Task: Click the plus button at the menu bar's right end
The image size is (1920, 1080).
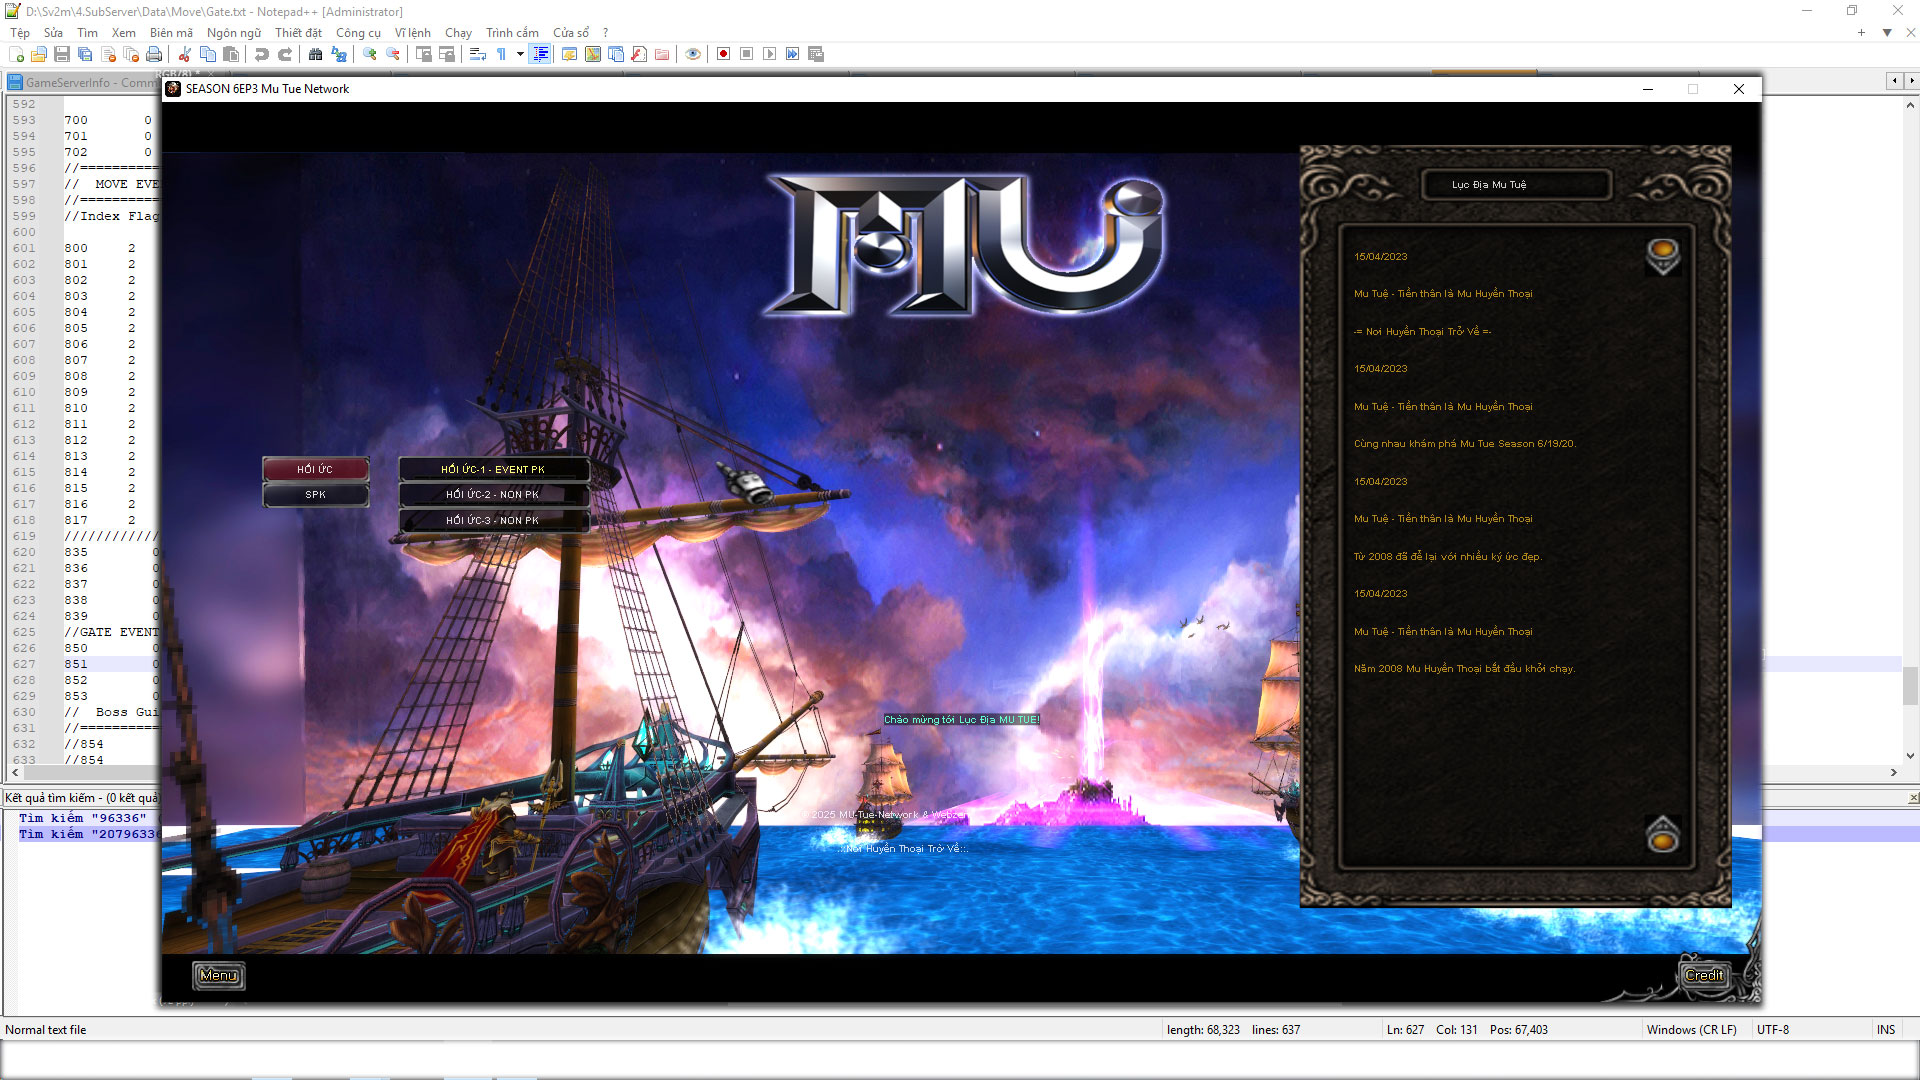Action: (1861, 33)
